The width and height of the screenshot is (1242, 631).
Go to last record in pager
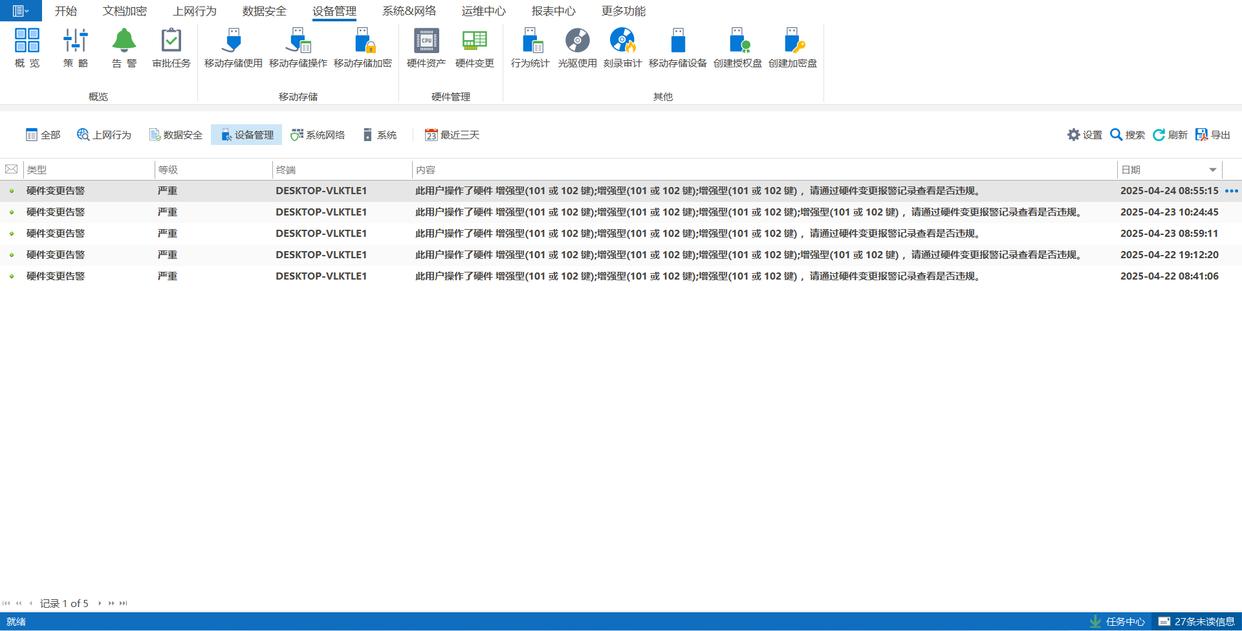pos(124,604)
